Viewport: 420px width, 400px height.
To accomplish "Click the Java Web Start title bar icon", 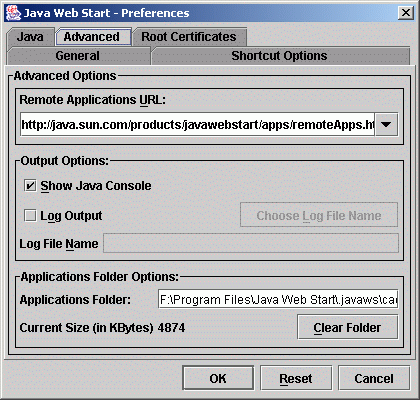I will point(14,13).
